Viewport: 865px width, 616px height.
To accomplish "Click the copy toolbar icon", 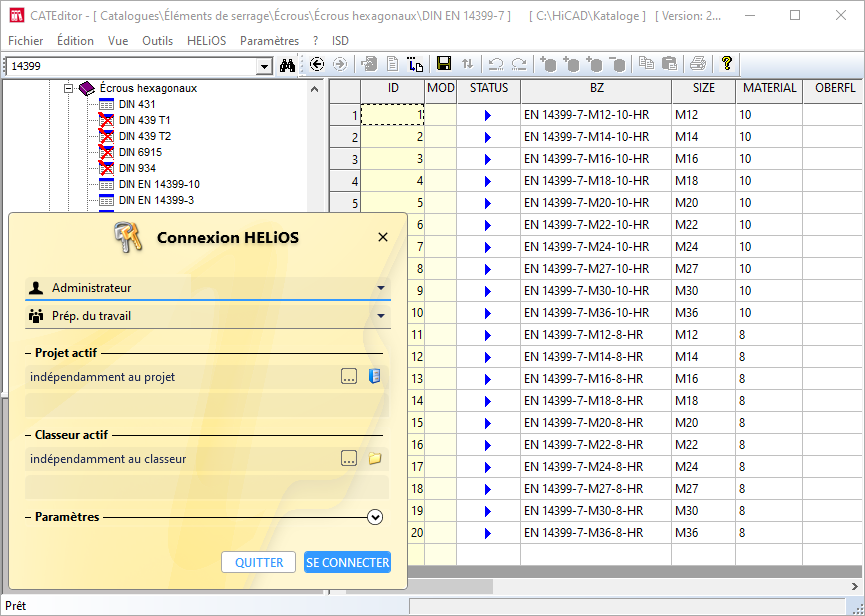I will [646, 64].
